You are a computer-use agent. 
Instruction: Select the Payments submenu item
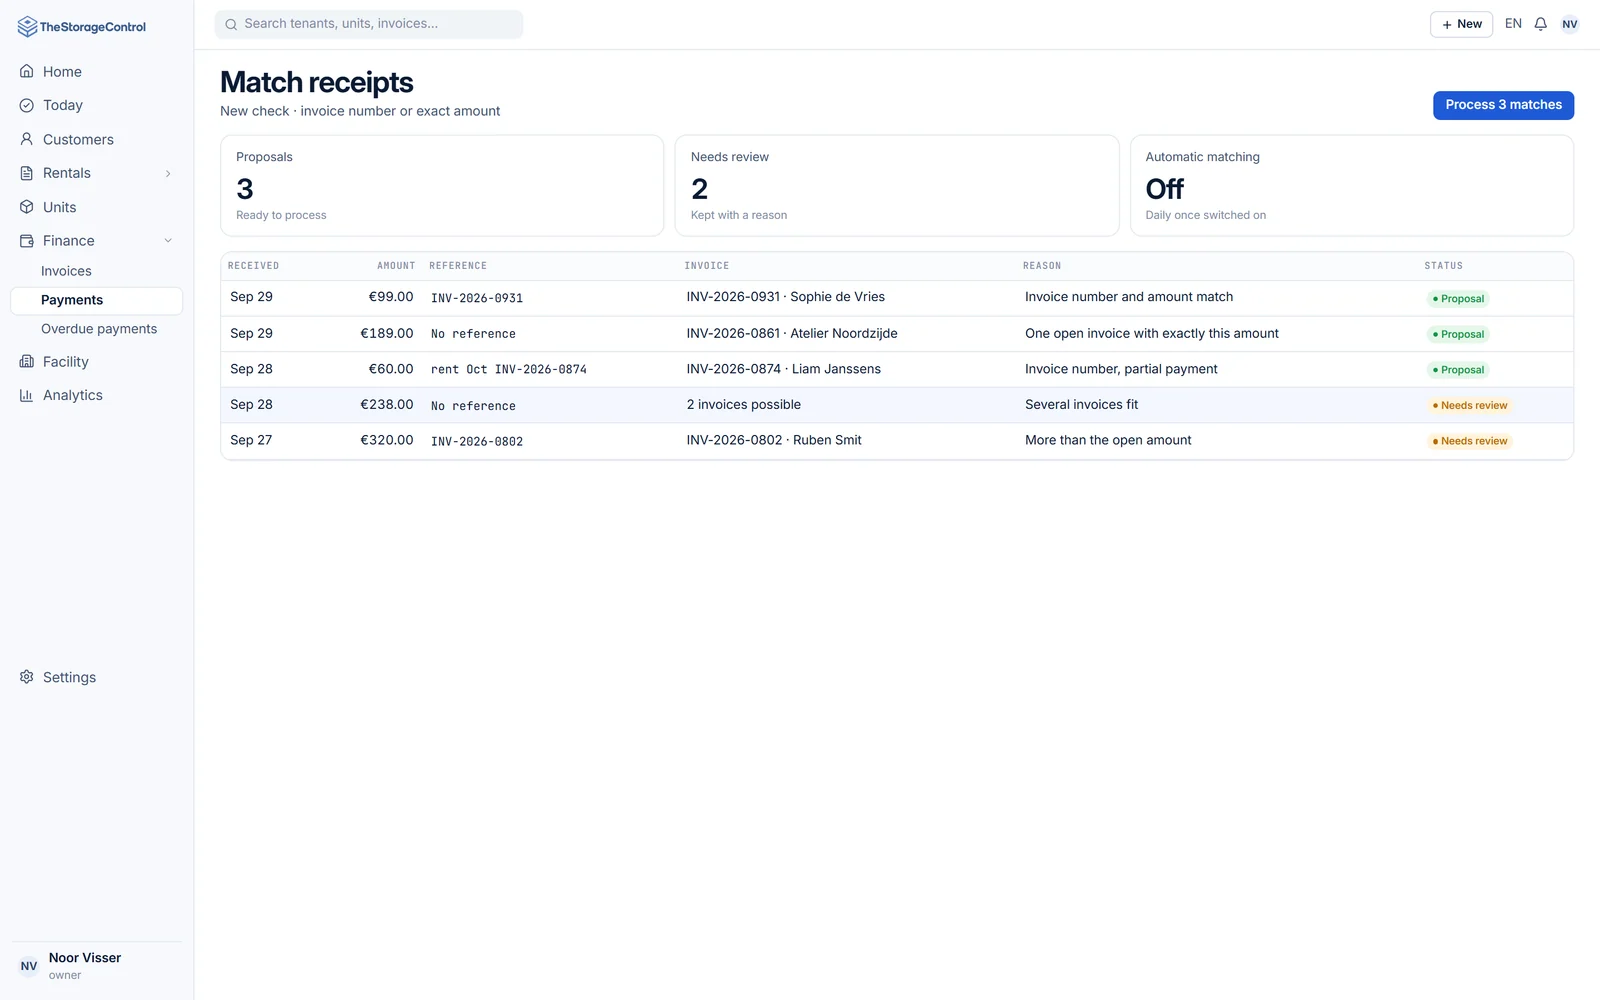pos(97,300)
